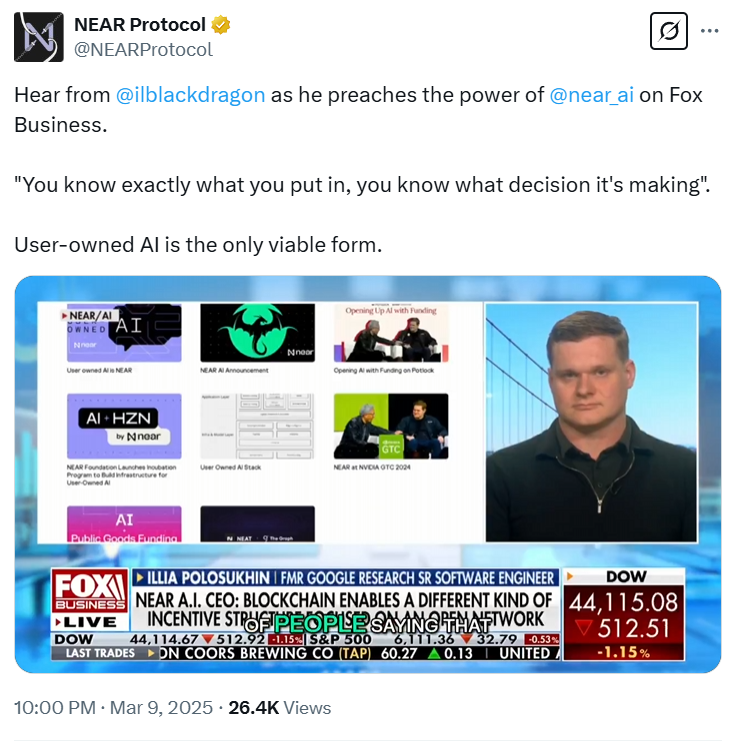
Task: Click the gold verified badge
Action: point(220,25)
